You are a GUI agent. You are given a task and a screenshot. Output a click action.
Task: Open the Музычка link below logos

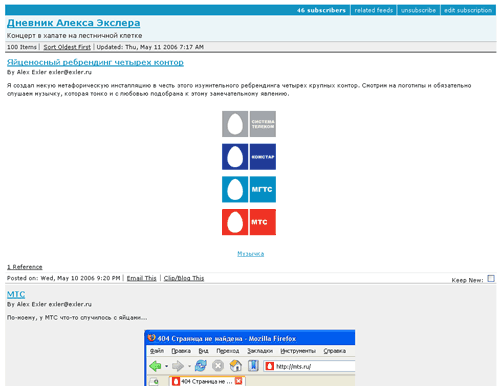pos(251,254)
